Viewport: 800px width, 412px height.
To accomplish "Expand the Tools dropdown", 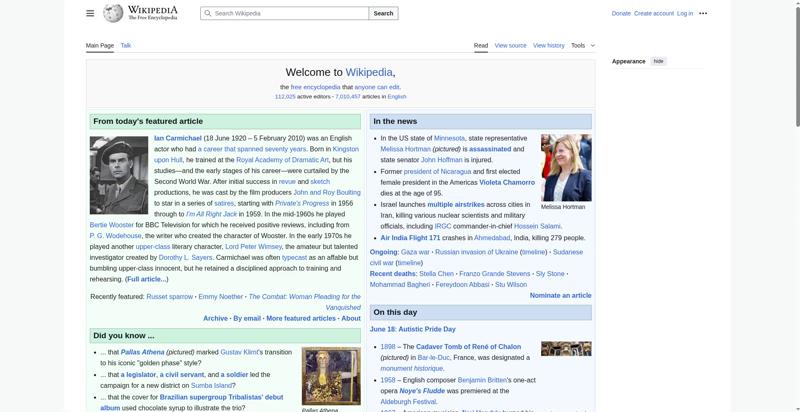I will [583, 45].
